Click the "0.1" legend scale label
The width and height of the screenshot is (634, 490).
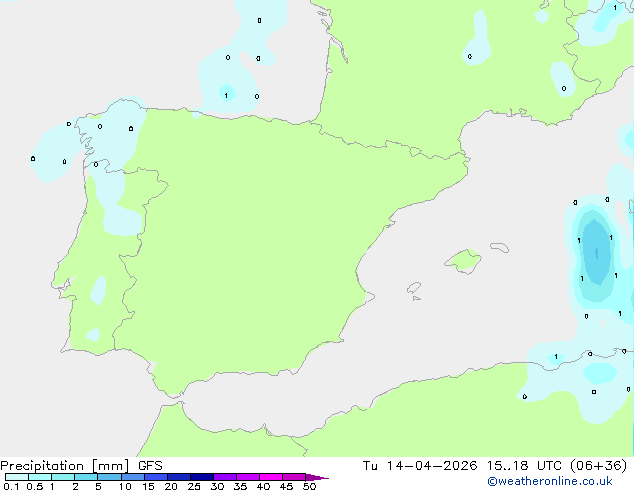(11, 486)
